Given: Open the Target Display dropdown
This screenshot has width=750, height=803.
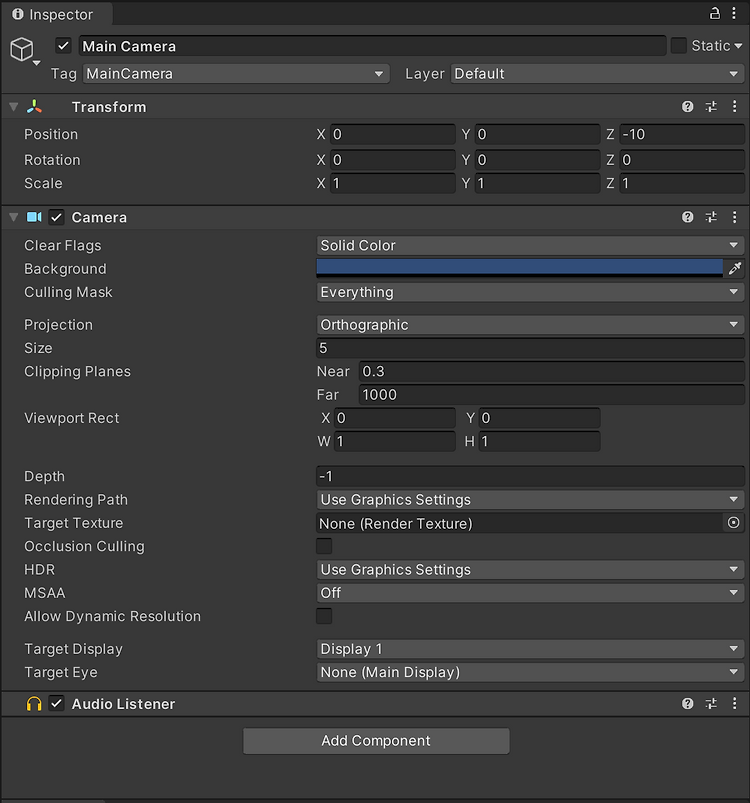Looking at the screenshot, I should 530,649.
